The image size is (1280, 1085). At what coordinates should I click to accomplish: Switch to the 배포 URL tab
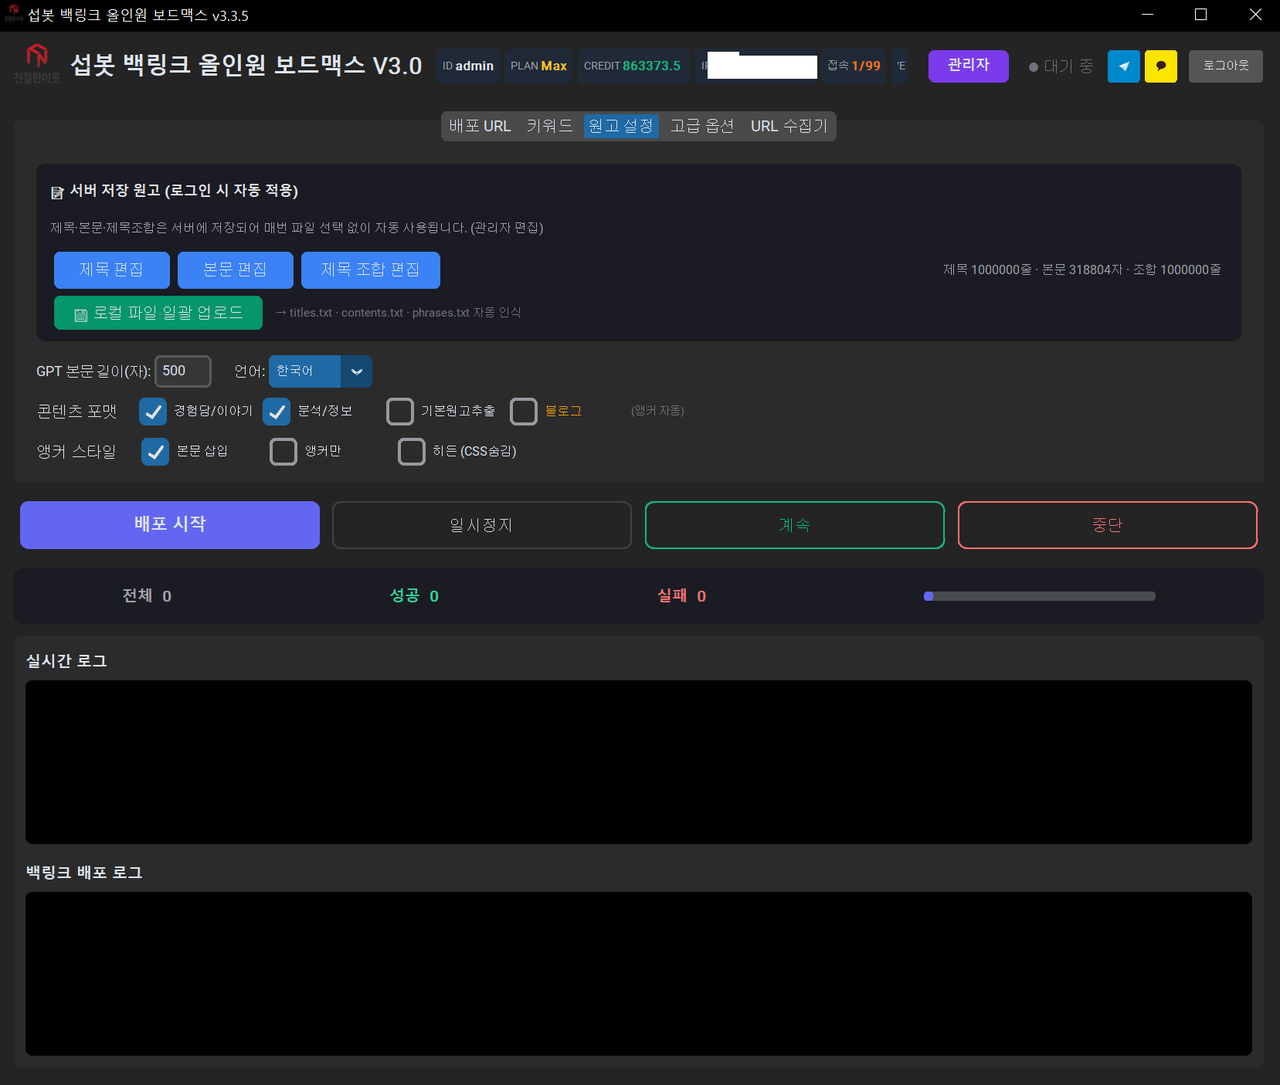[480, 126]
